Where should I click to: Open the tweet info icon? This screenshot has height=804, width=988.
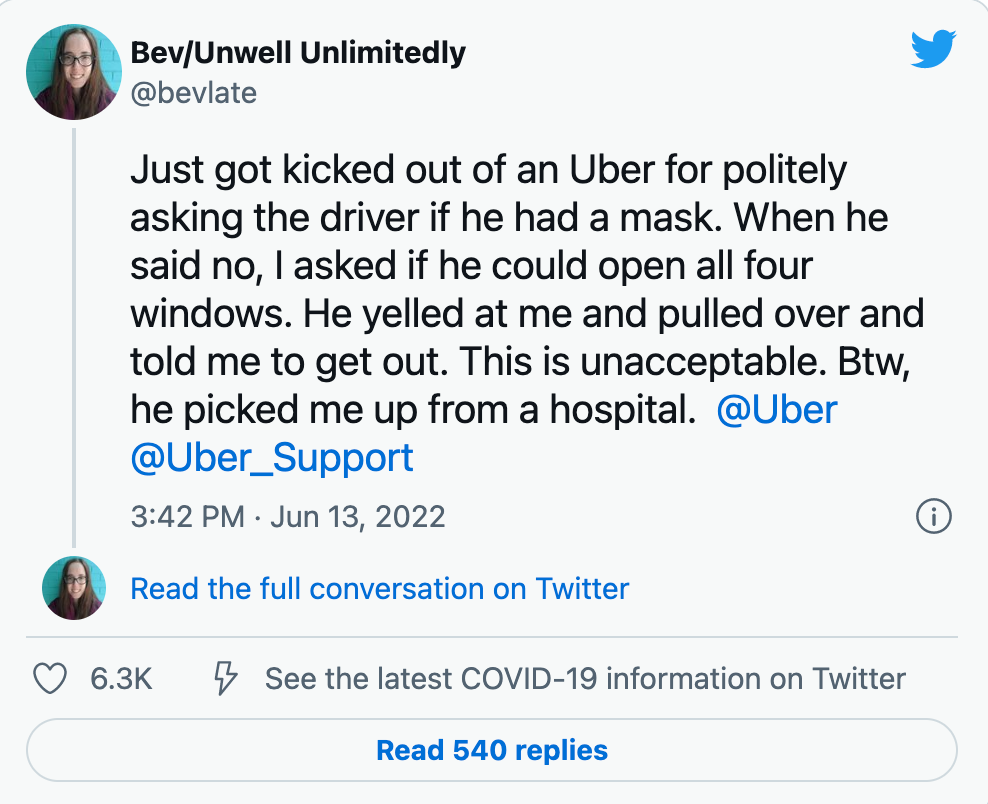pos(933,517)
